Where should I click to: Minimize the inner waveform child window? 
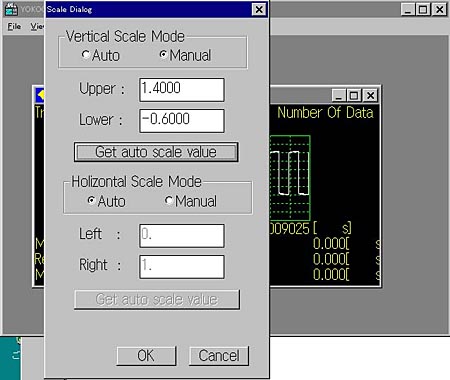coord(339,96)
